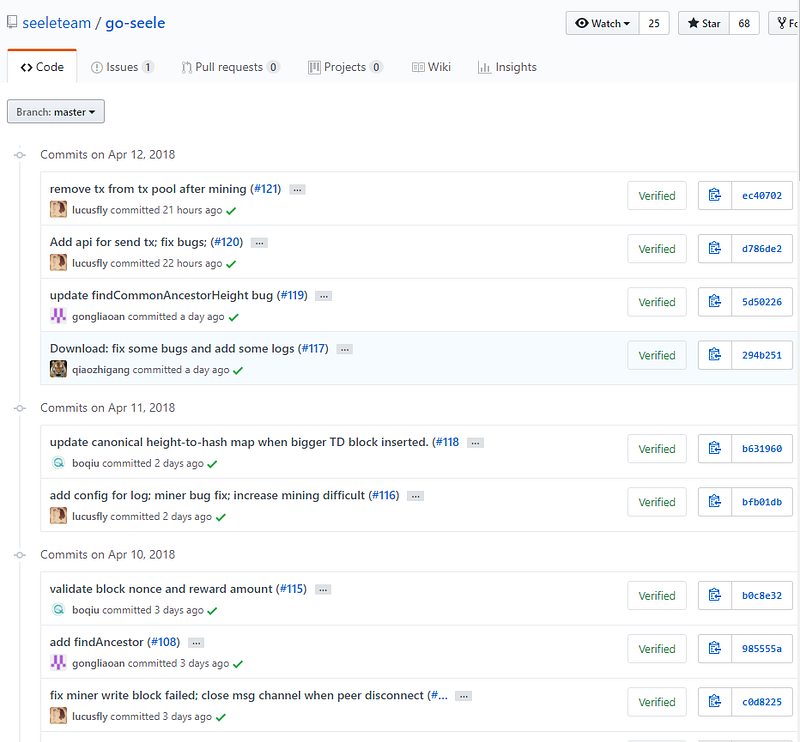This screenshot has width=800, height=742.
Task: Open the go-seele repository link
Action: point(135,23)
